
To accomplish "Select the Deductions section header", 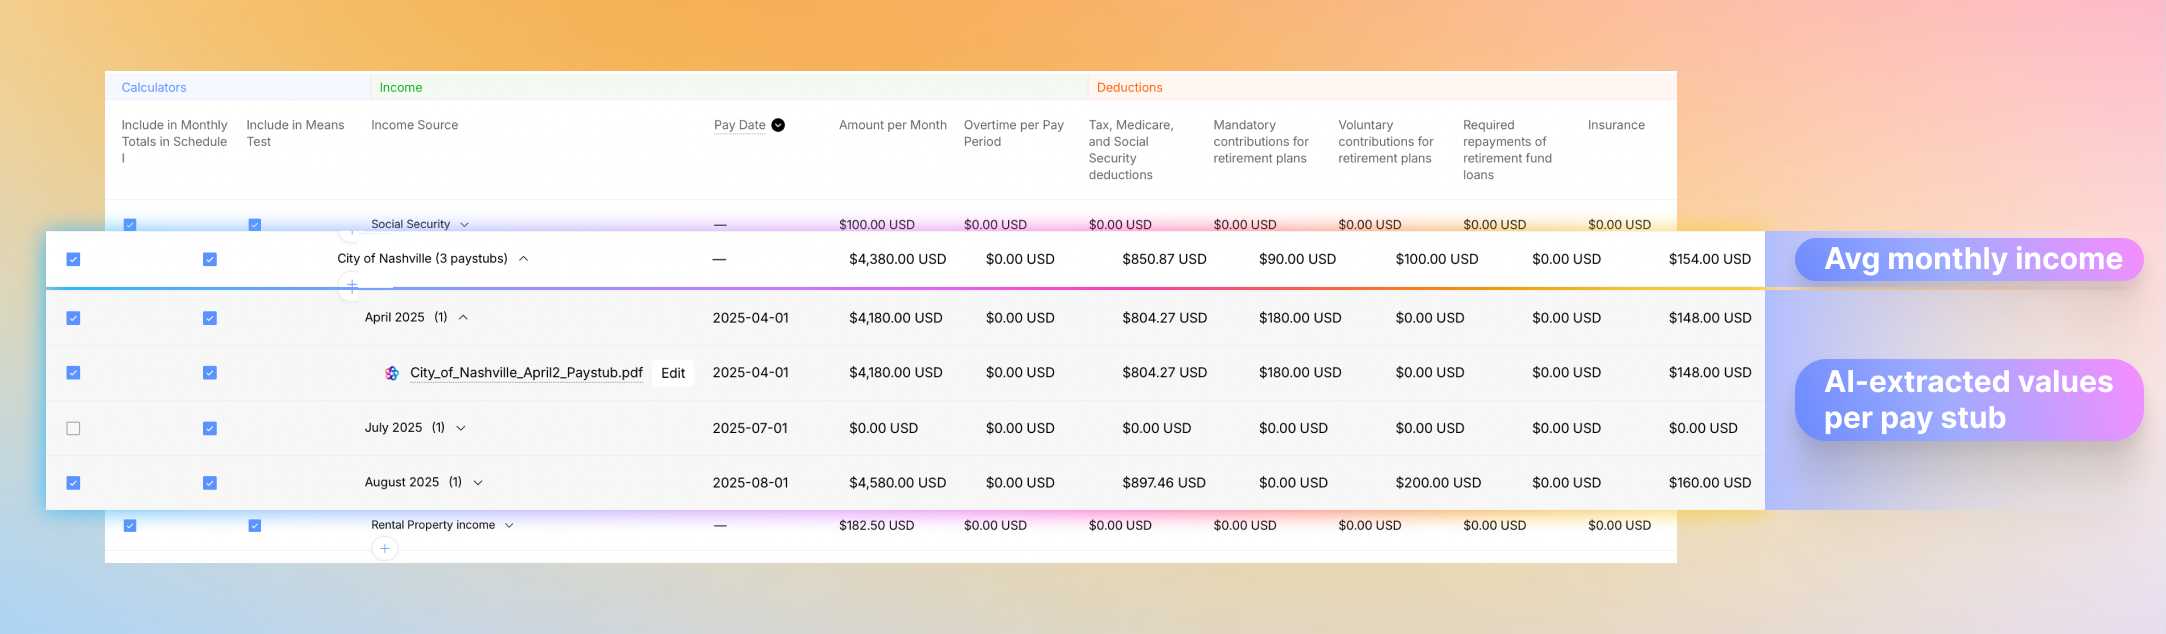I will coord(1129,88).
